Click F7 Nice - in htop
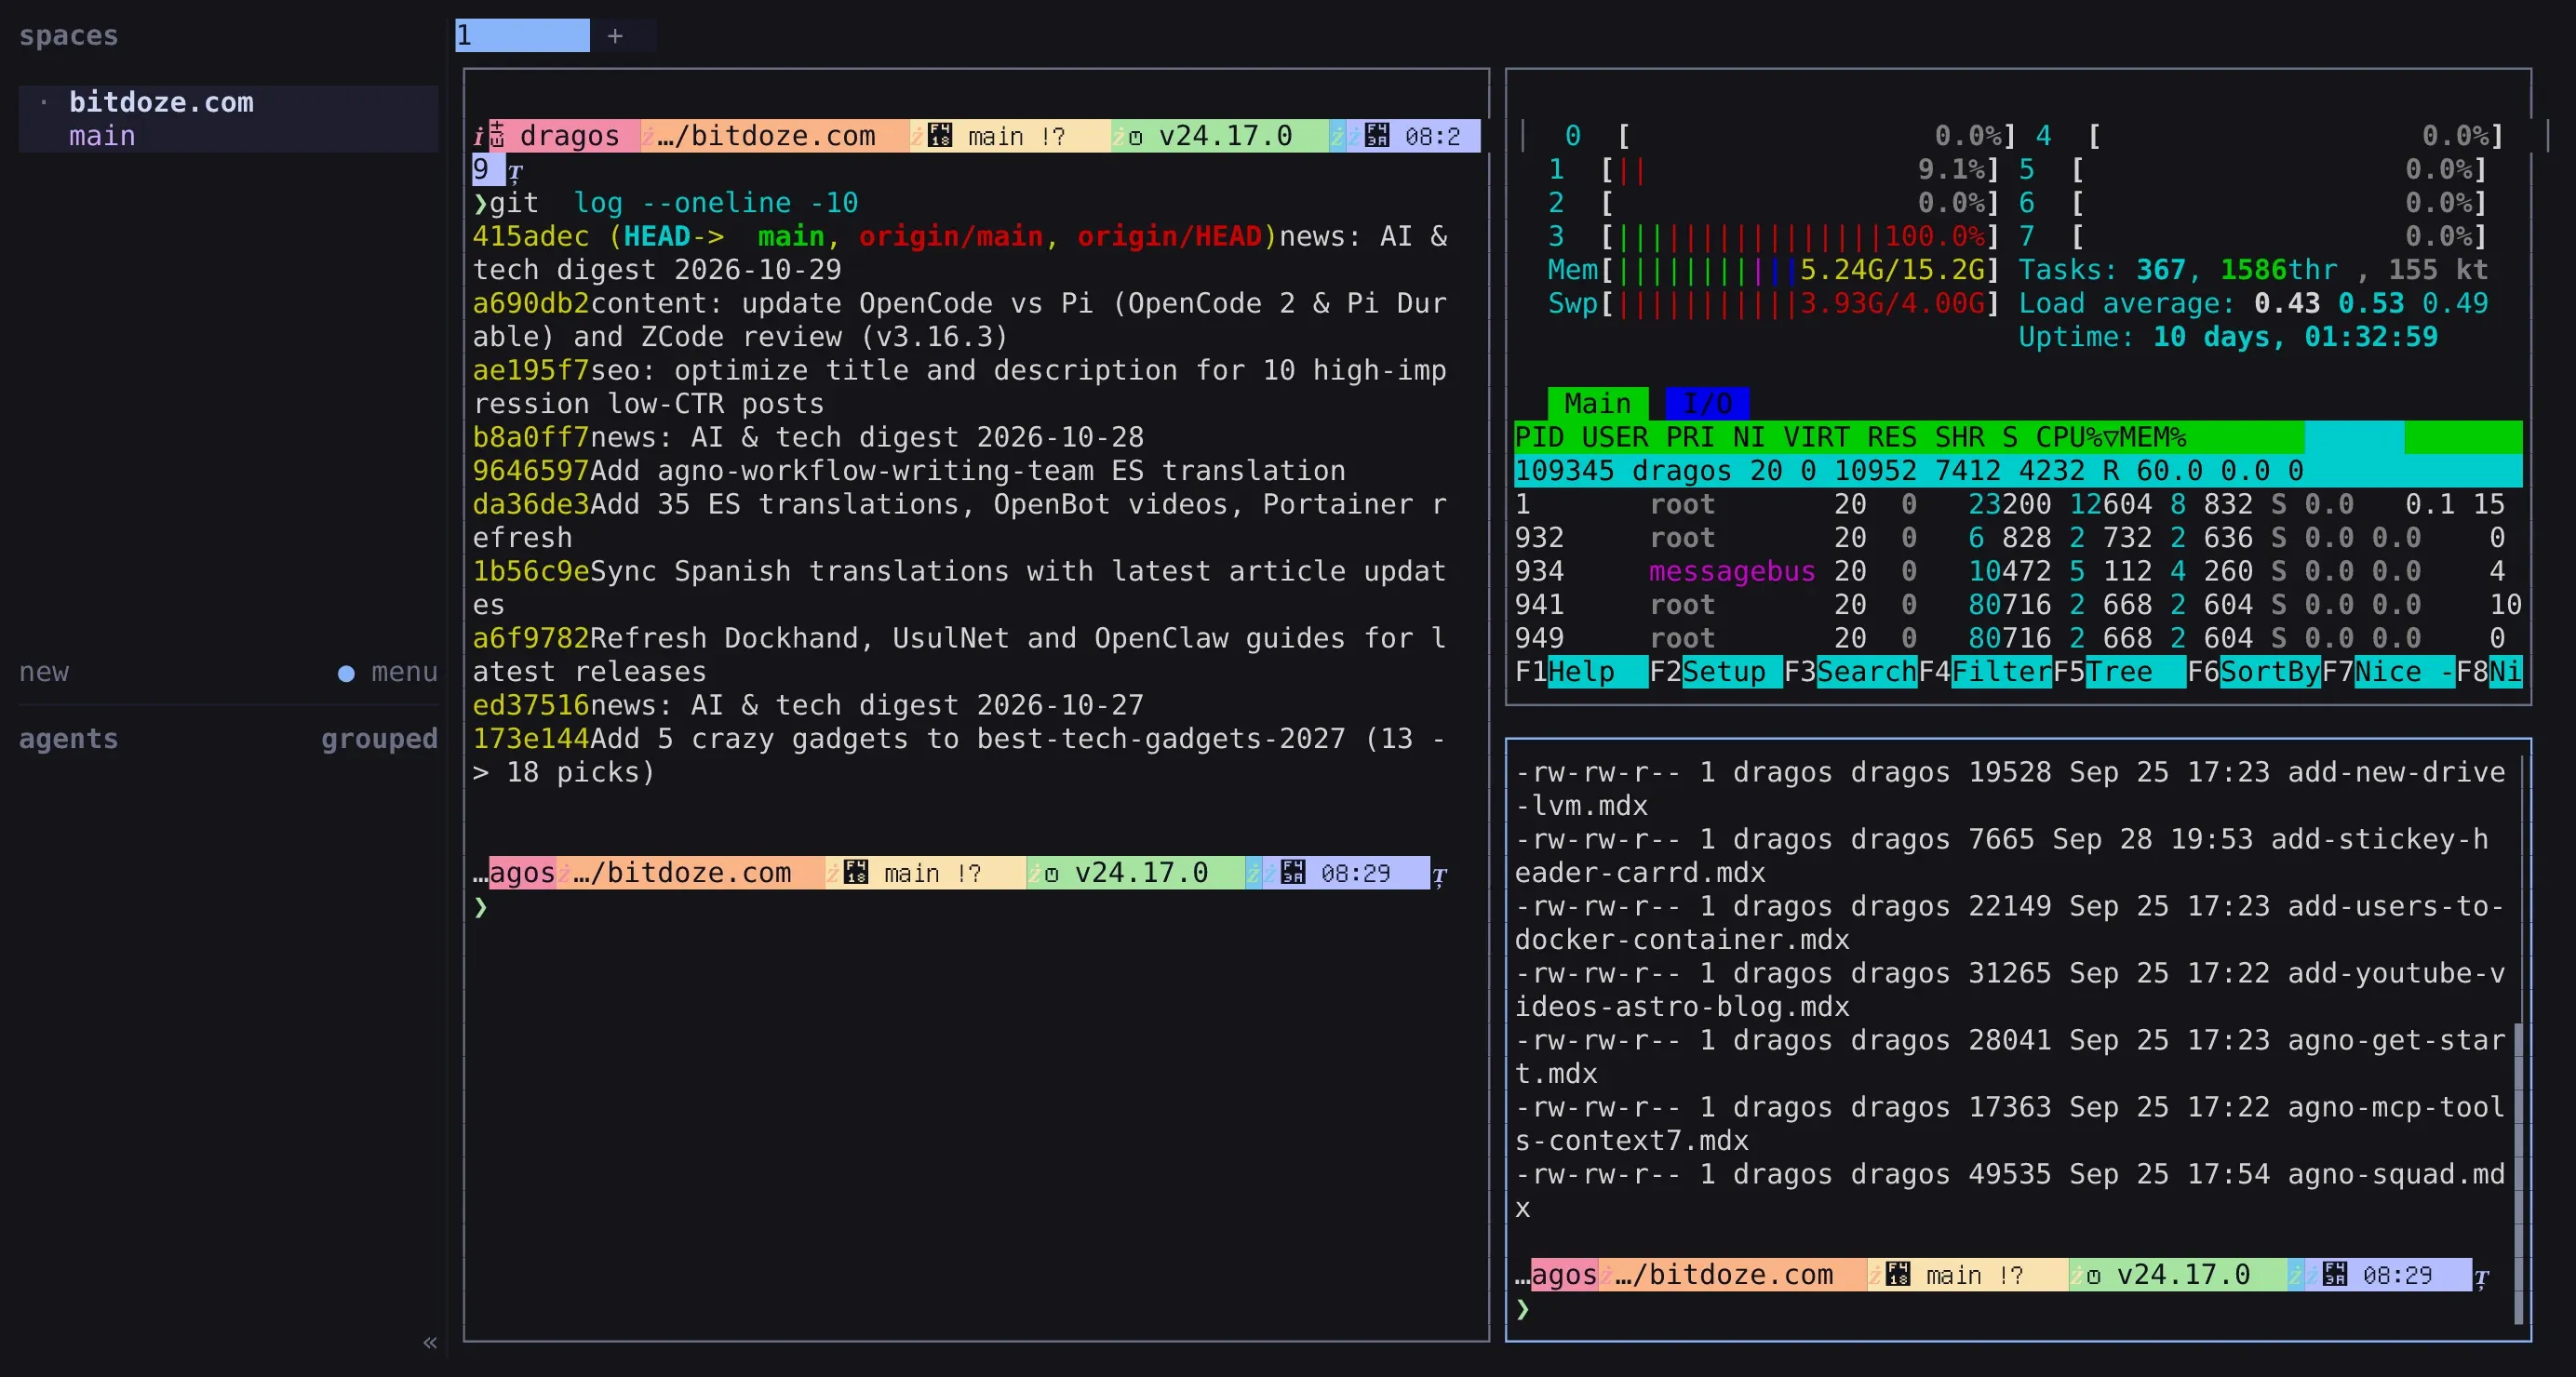Screen dimensions: 2576x1377 (x=2388, y=672)
